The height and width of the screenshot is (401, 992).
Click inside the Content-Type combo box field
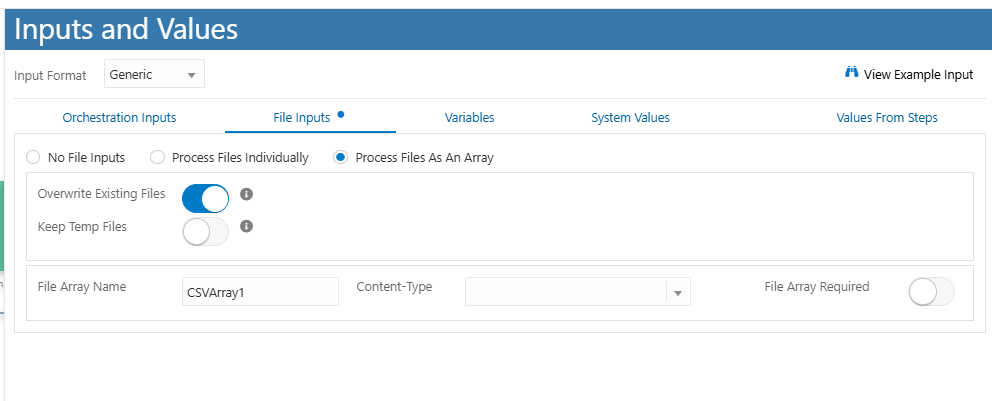point(566,292)
